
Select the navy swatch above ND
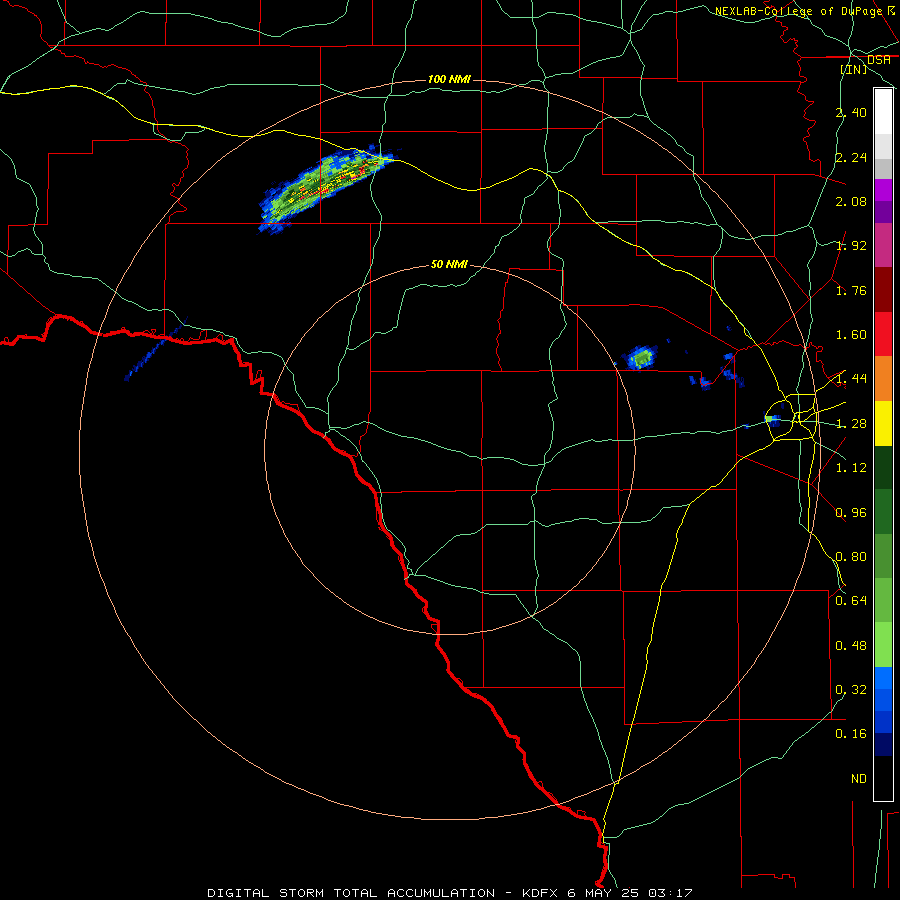[x=883, y=745]
